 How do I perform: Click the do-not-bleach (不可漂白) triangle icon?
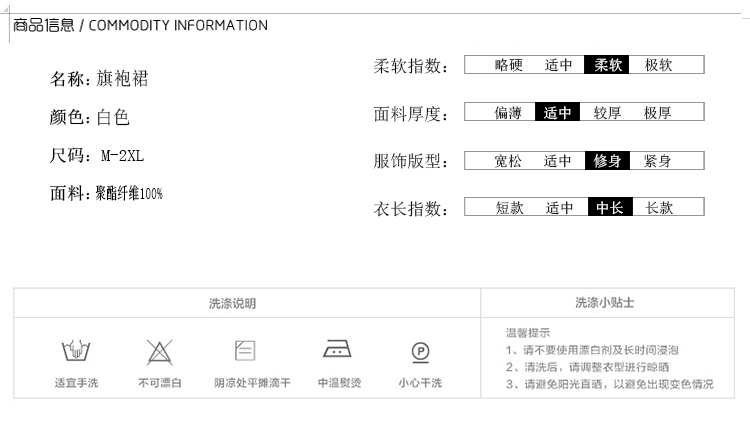click(x=159, y=352)
